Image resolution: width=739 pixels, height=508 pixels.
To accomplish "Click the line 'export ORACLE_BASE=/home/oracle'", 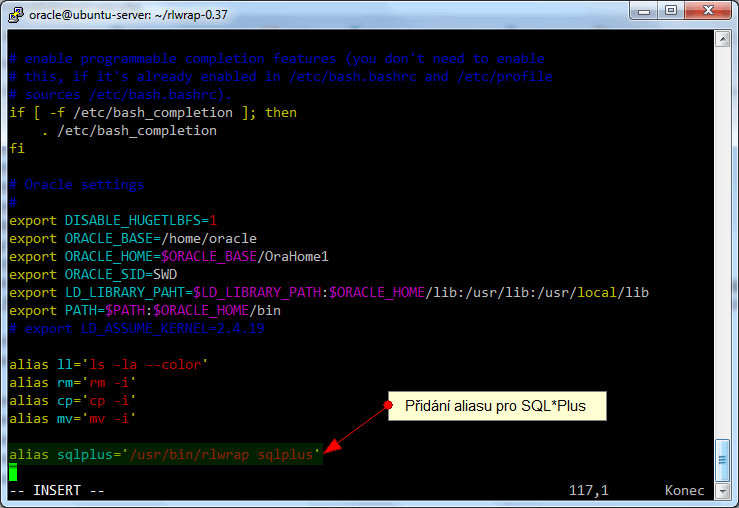I will pos(133,238).
